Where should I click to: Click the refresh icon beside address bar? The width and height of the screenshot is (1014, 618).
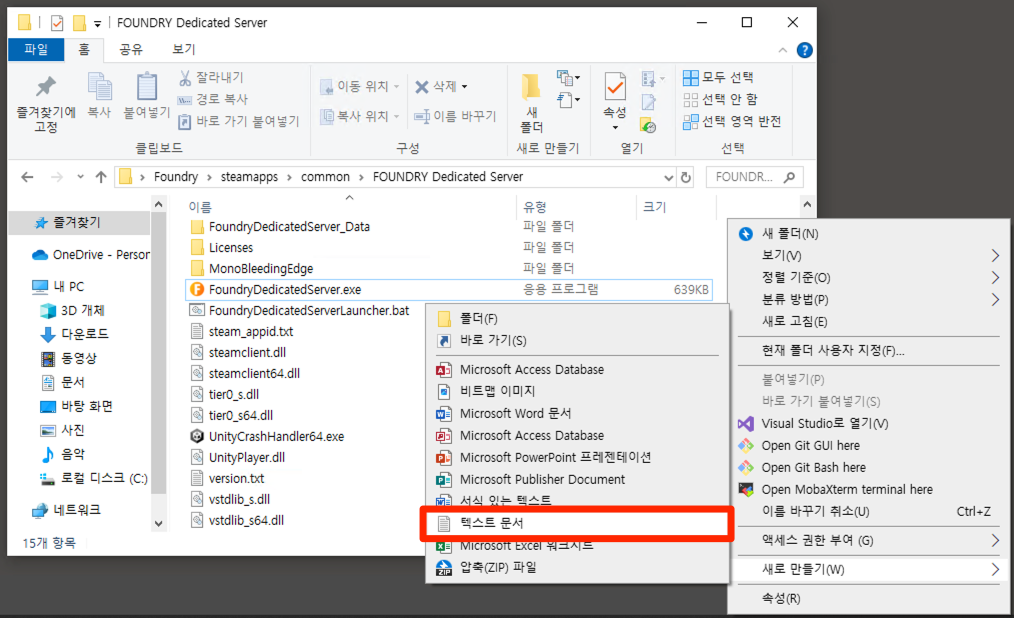[685, 177]
